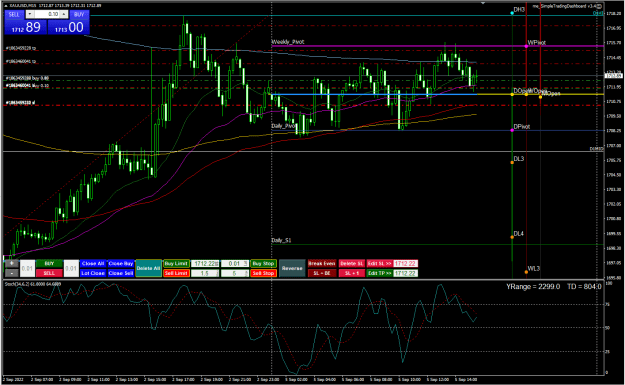Click the Weekly_Pivot line label
This screenshot has height=385, width=625.
288,42
